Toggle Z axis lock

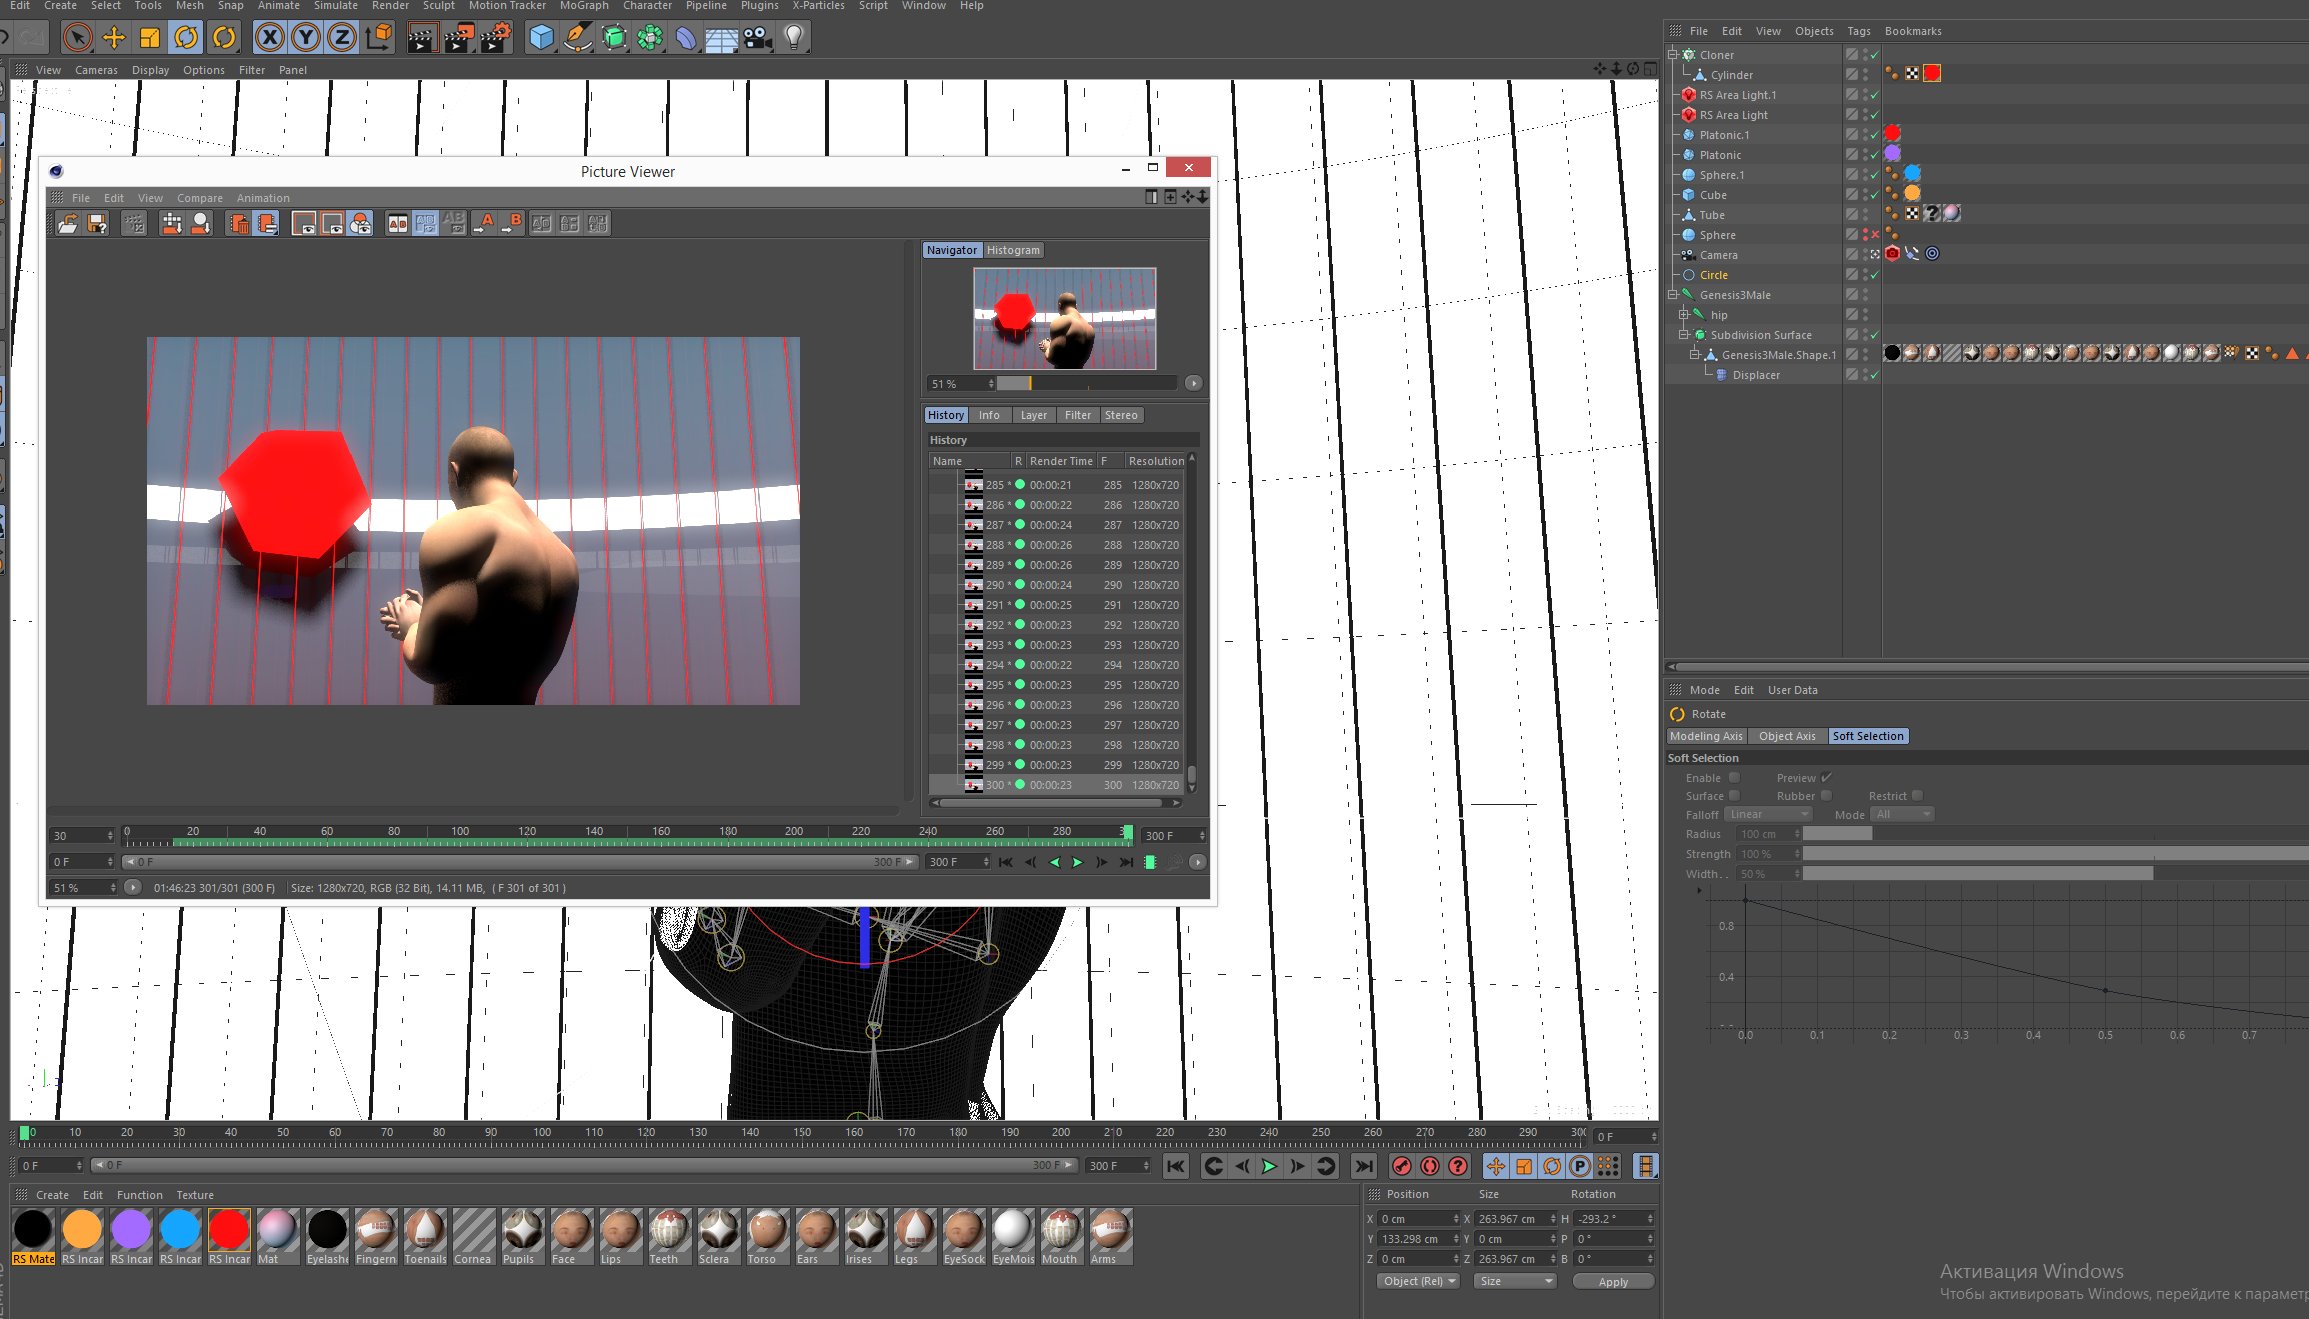pos(342,38)
